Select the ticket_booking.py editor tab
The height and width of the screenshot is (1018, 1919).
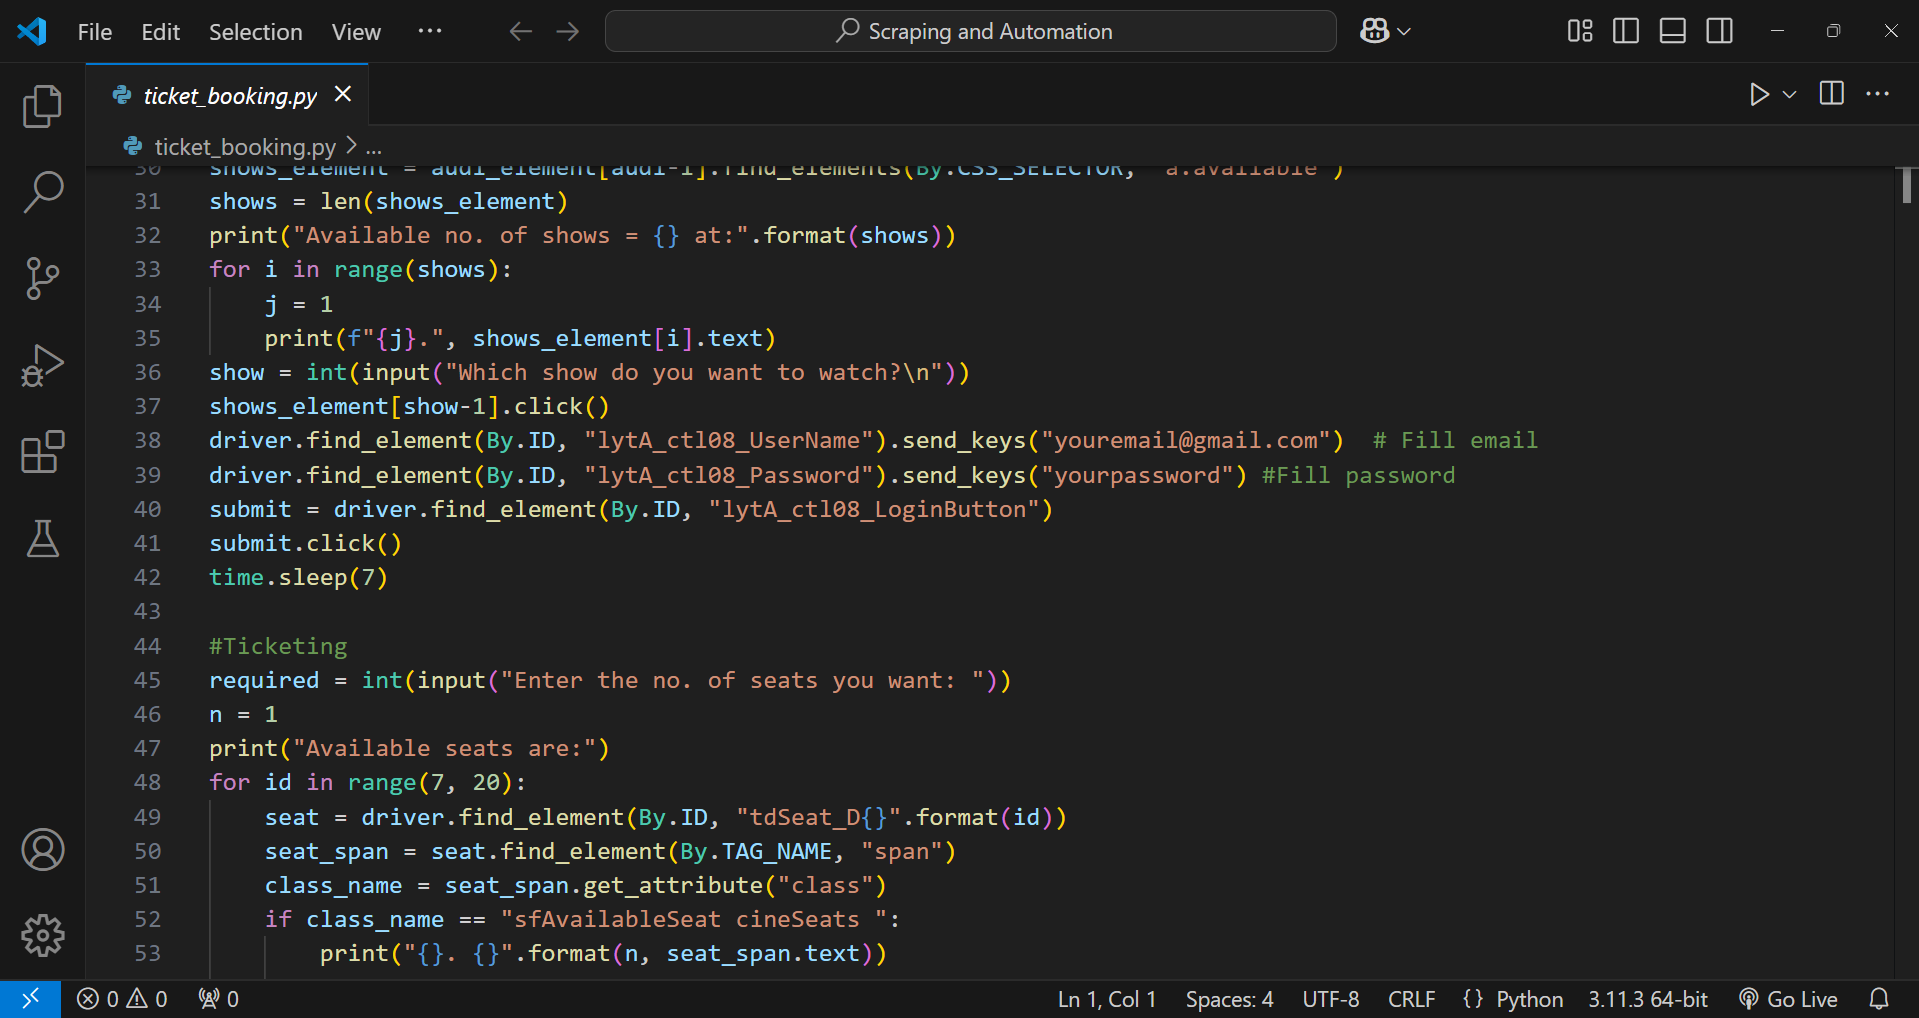coord(229,95)
